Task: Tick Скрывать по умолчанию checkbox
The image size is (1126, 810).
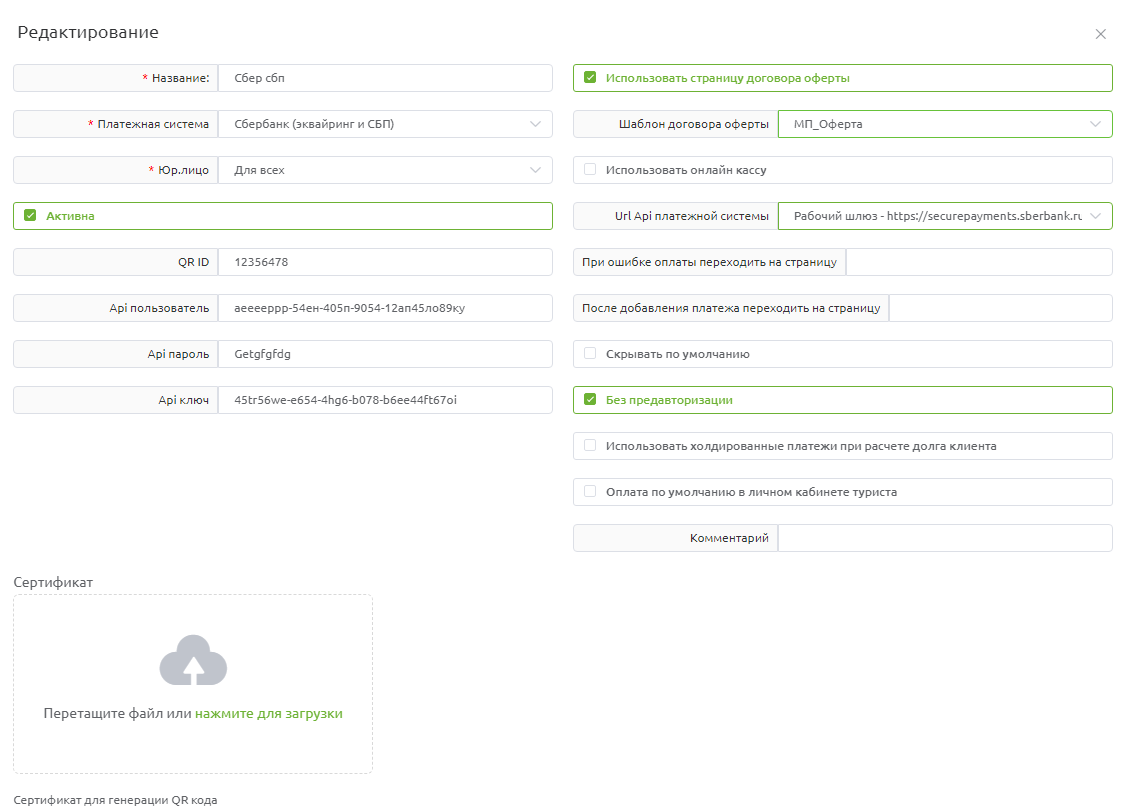Action: pyautogui.click(x=590, y=353)
